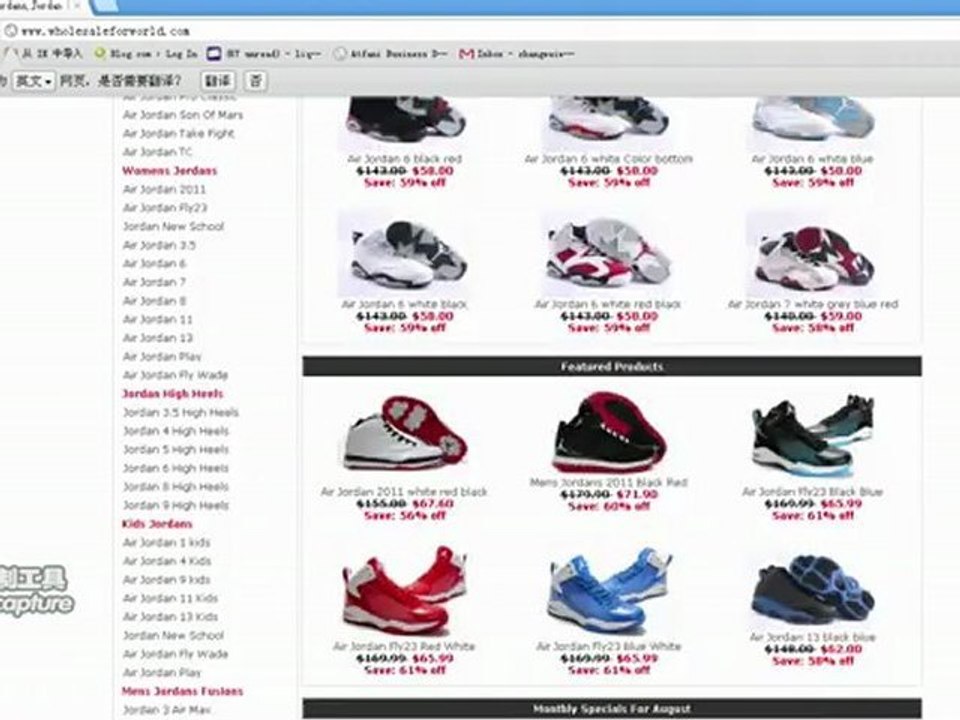Open Jordan New School womens category
Screen dimensions: 960x720
pos(173,227)
